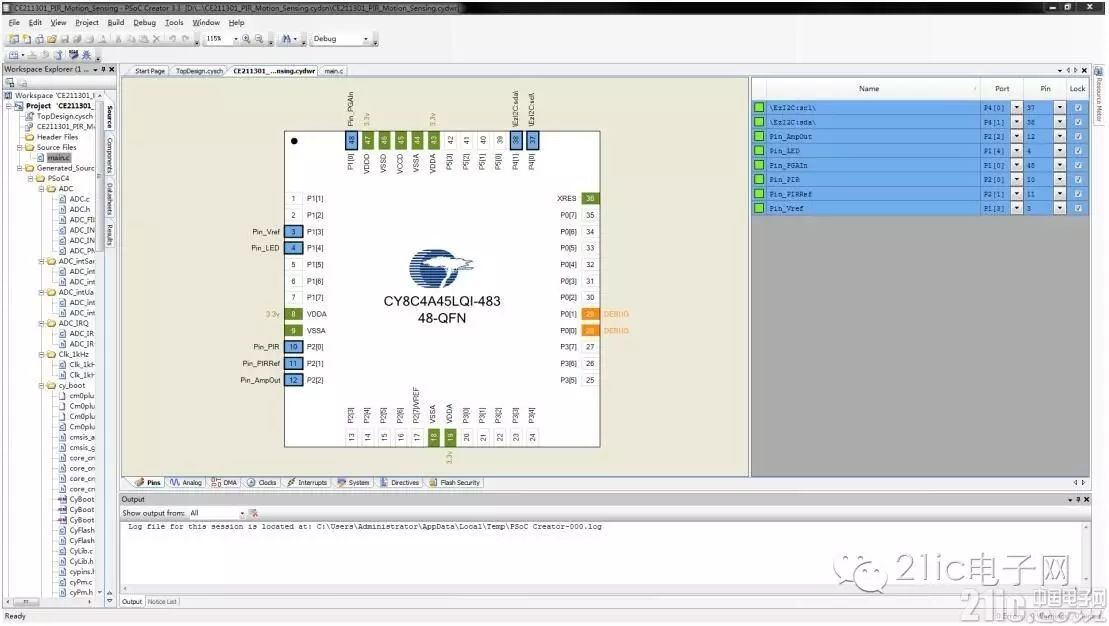The height and width of the screenshot is (626, 1109).
Task: Collapse the cy_boot folder in project tree
Action: (x=41, y=386)
